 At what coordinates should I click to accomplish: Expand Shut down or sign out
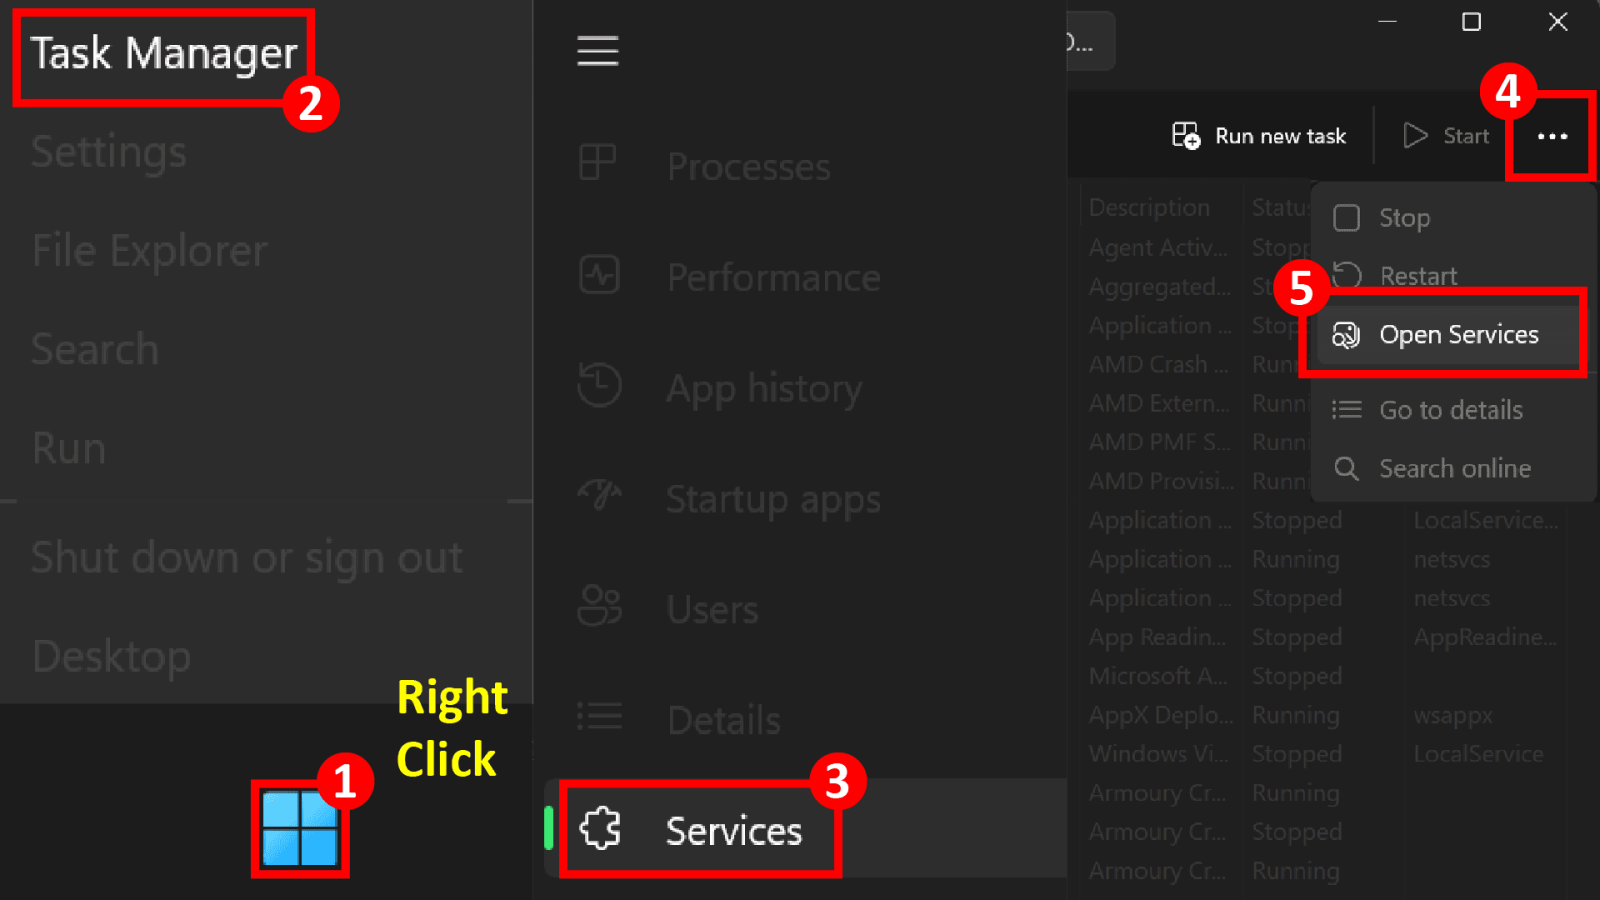(x=246, y=557)
